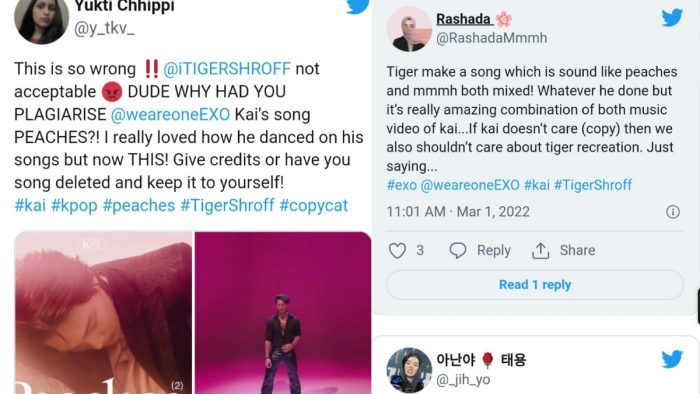
Task: Open the @_jih_yo profile avatar
Action: pyautogui.click(x=409, y=370)
